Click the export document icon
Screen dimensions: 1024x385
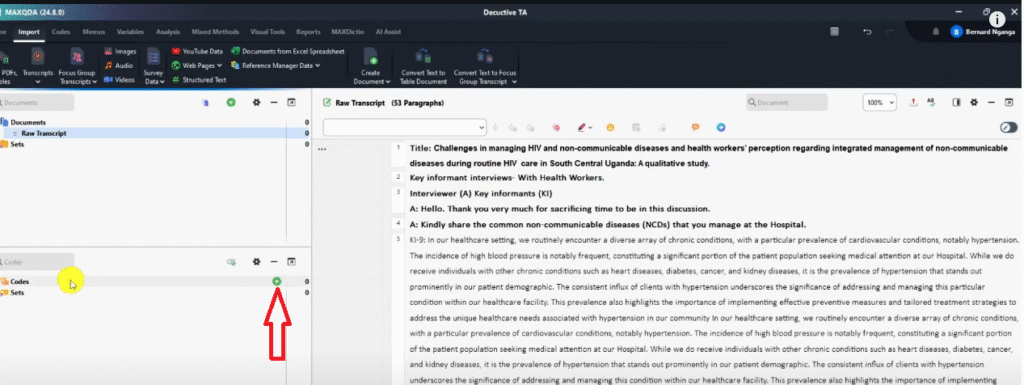pyautogui.click(x=914, y=102)
